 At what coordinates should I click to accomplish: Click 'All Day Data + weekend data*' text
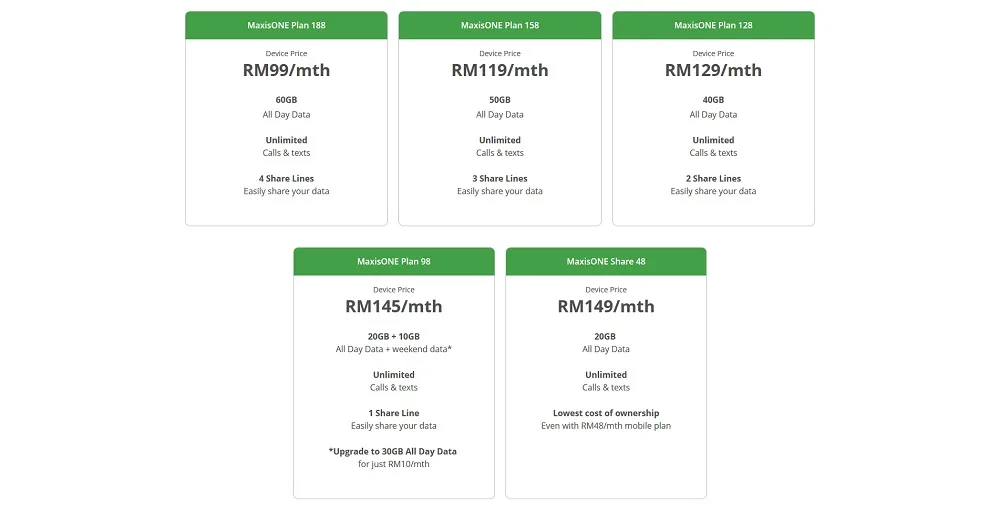click(394, 349)
